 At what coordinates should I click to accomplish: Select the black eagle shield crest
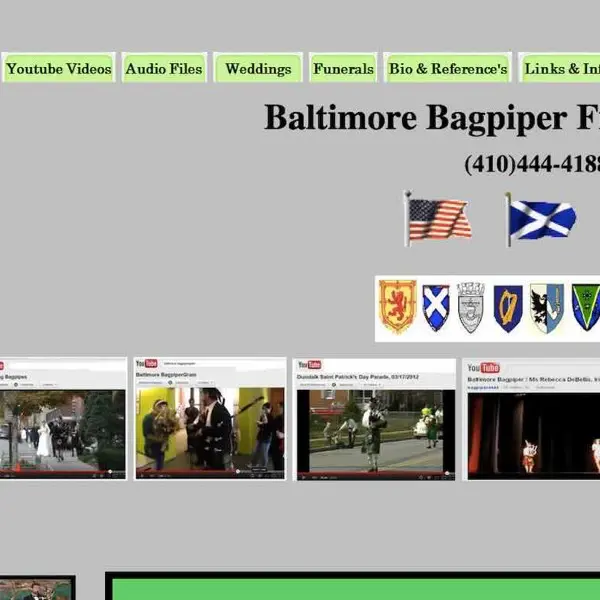[x=547, y=308]
